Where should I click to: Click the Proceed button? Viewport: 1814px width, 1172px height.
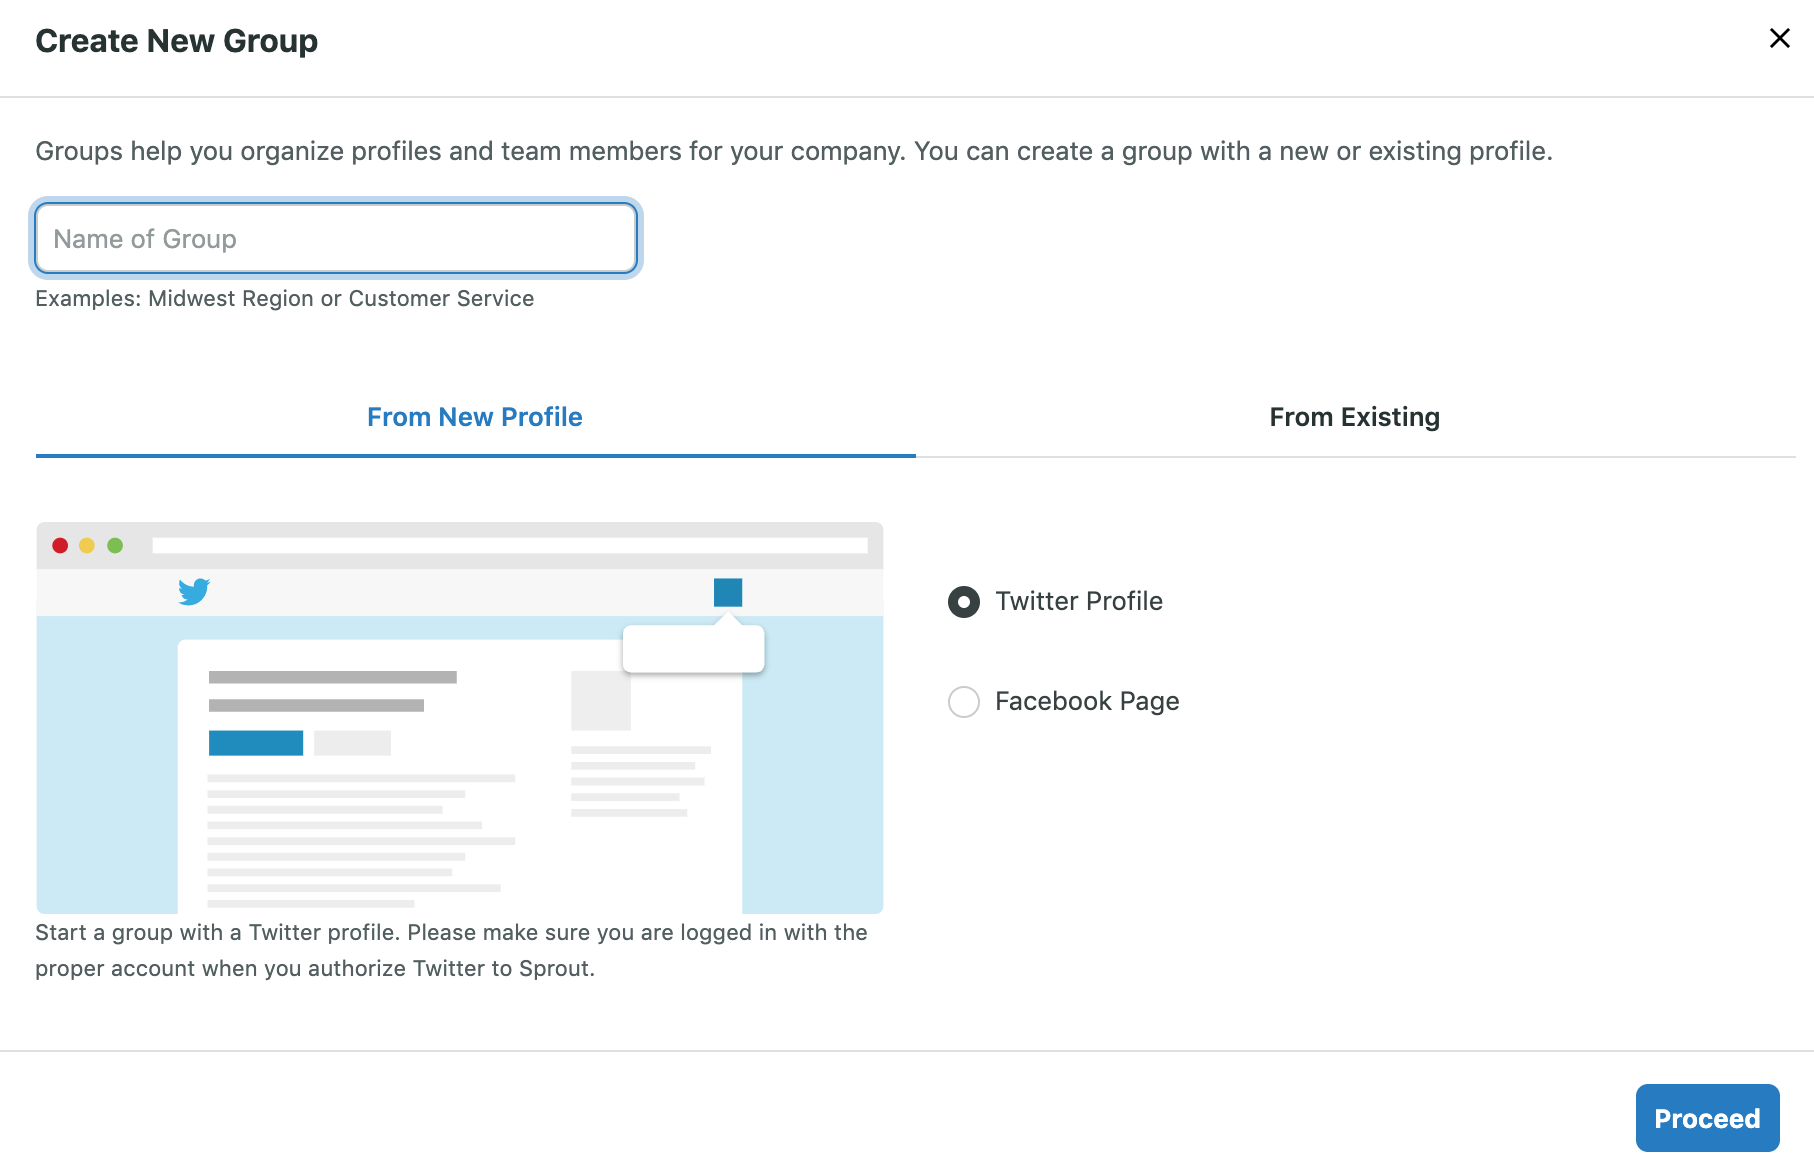[1707, 1118]
